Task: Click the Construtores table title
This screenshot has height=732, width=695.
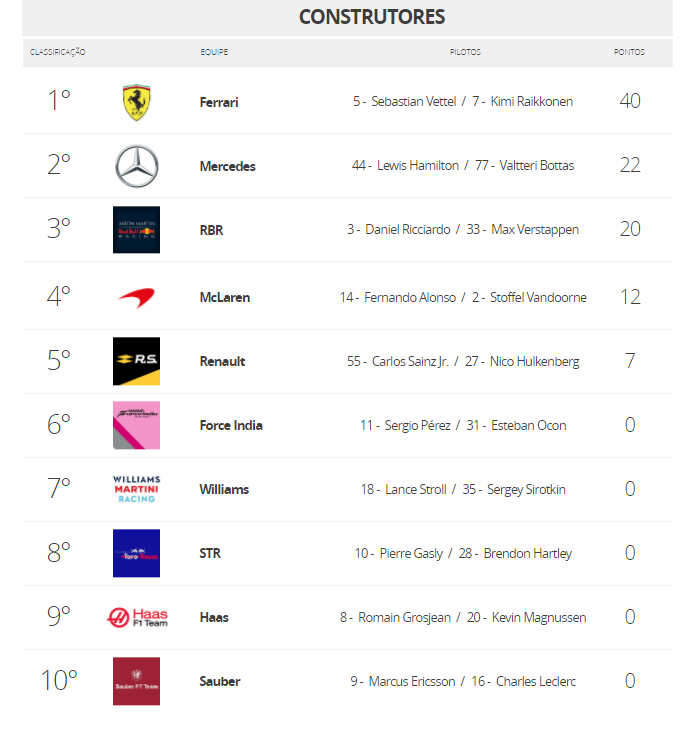Action: 372,17
